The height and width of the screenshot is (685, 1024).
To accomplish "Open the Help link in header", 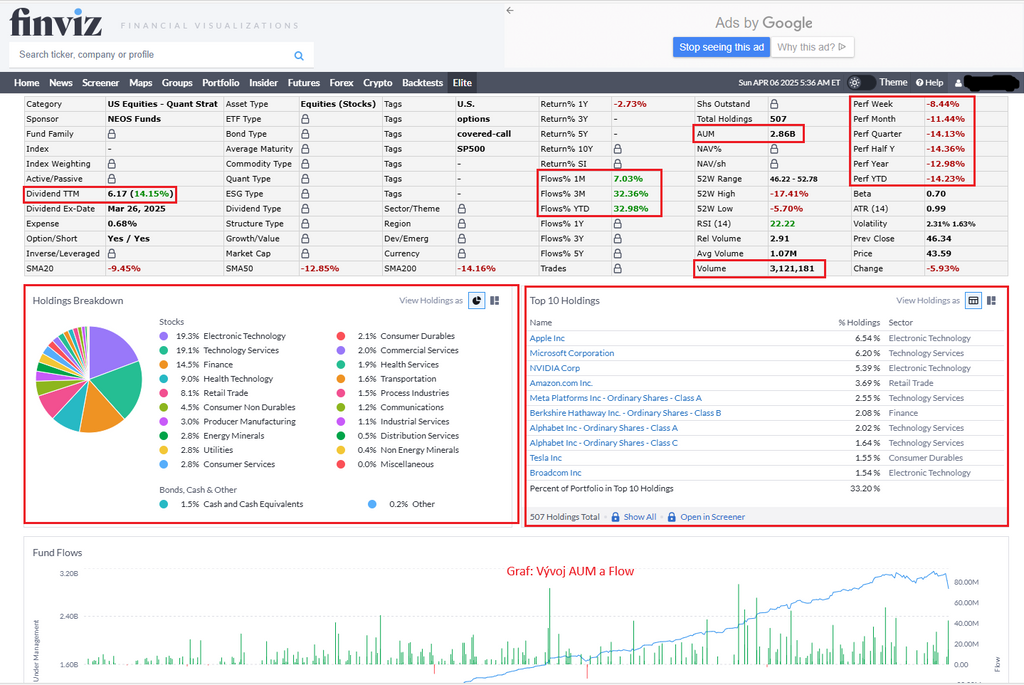I will [x=928, y=83].
